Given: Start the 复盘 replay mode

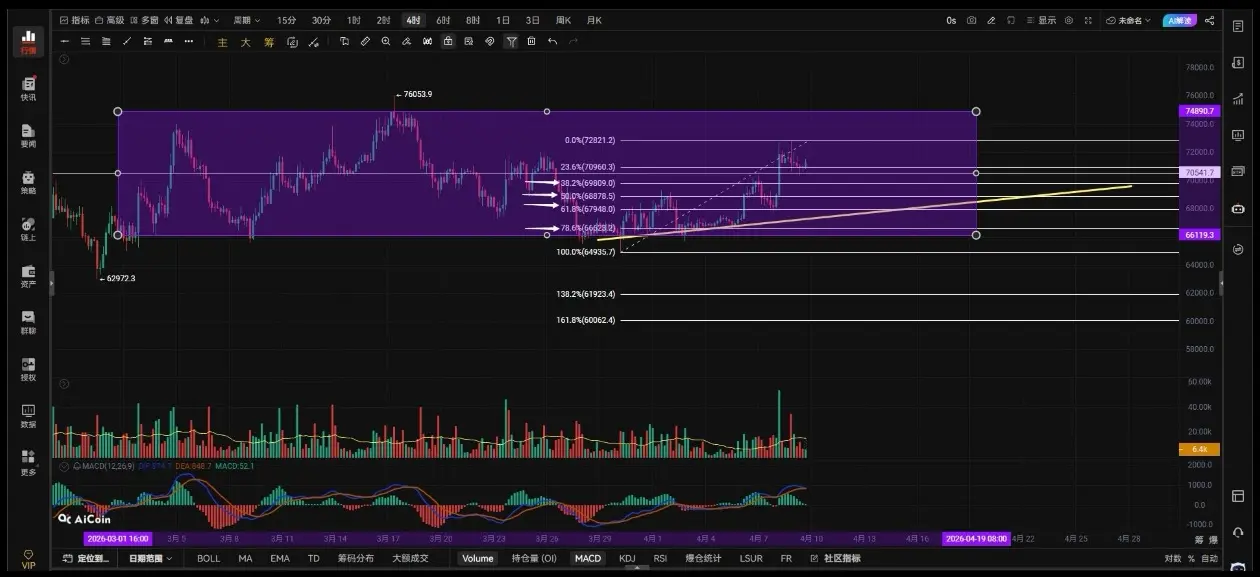Looking at the screenshot, I should (178, 20).
